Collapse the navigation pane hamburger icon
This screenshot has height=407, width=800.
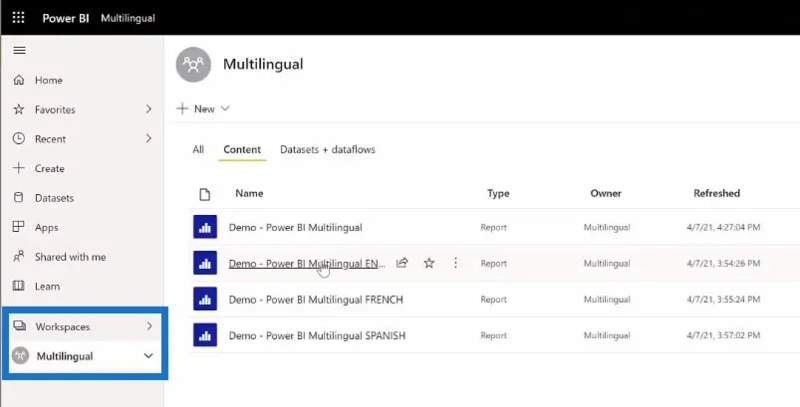pyautogui.click(x=19, y=50)
